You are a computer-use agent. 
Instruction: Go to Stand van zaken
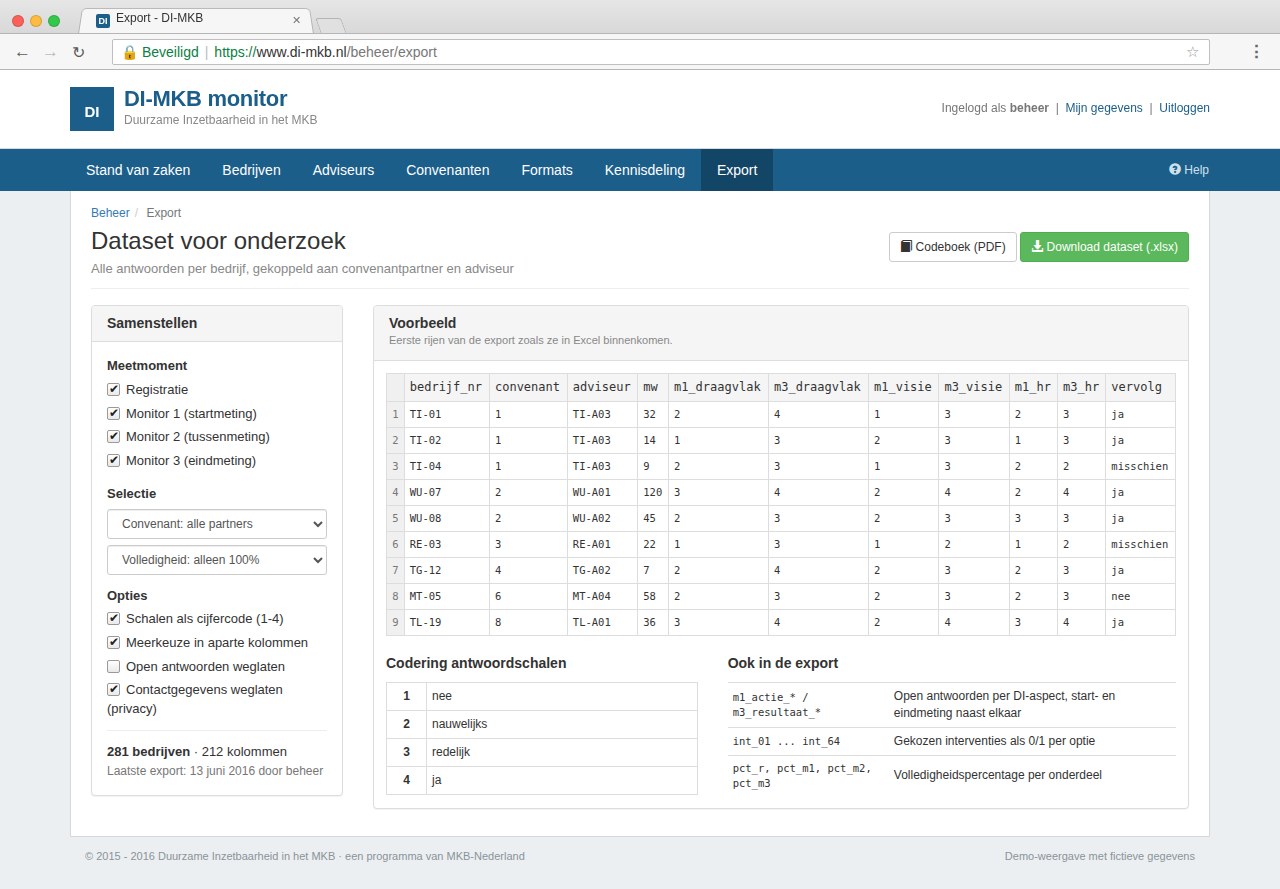click(138, 170)
